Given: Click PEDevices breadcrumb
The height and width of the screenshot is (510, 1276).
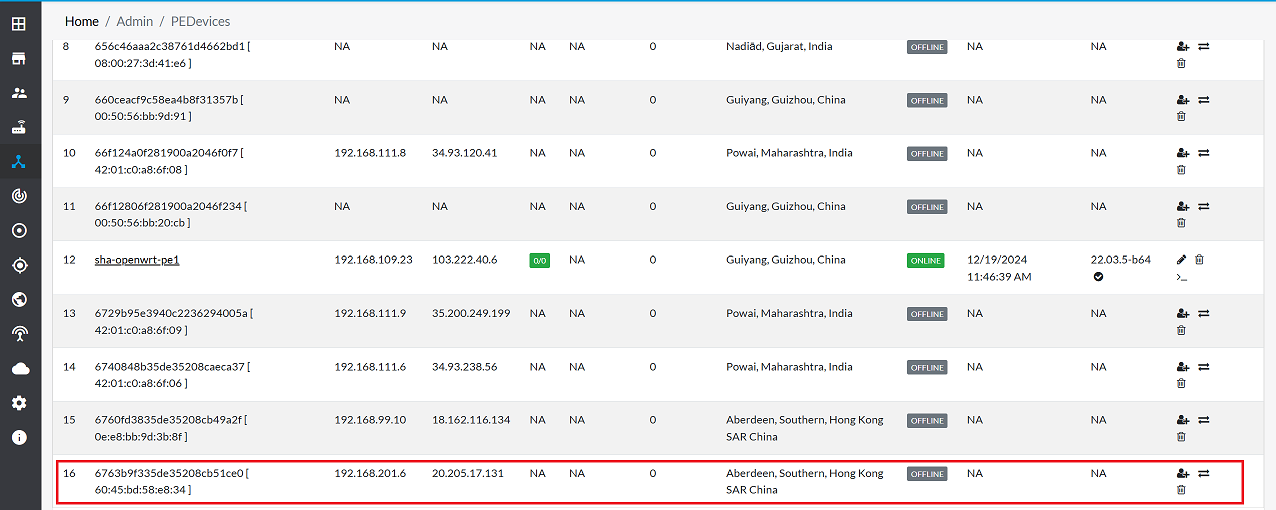Looking at the screenshot, I should 201,21.
